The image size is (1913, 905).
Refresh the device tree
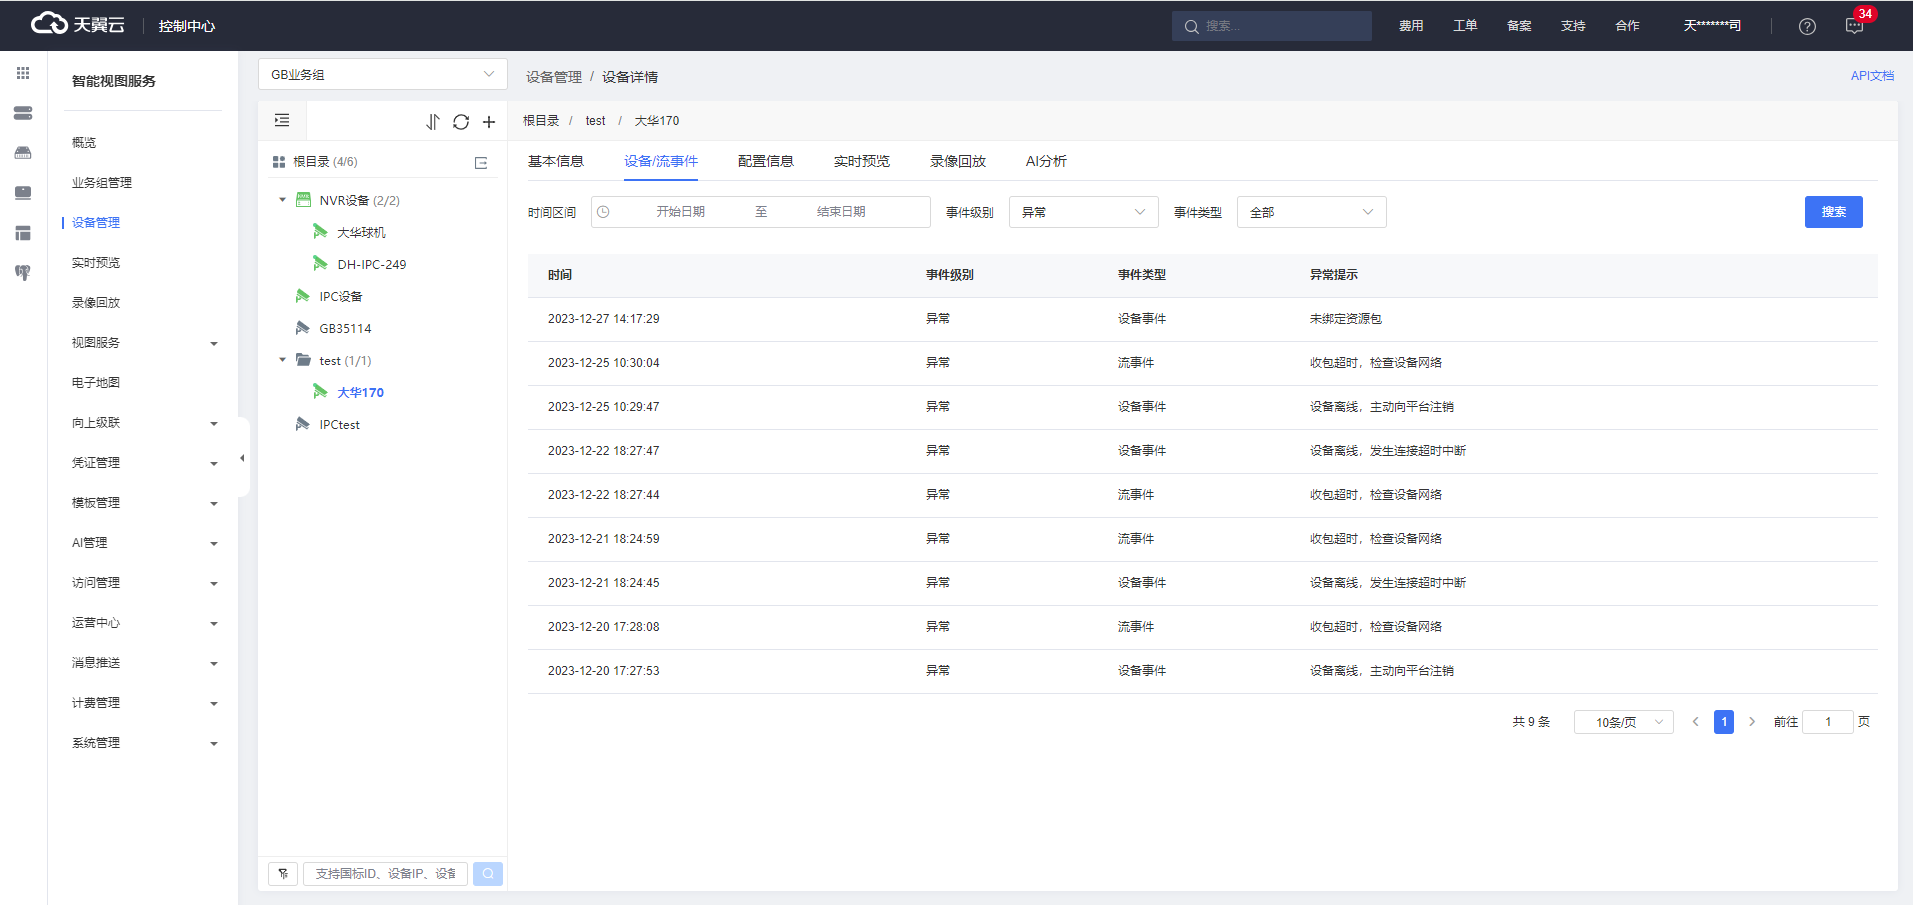tap(461, 122)
